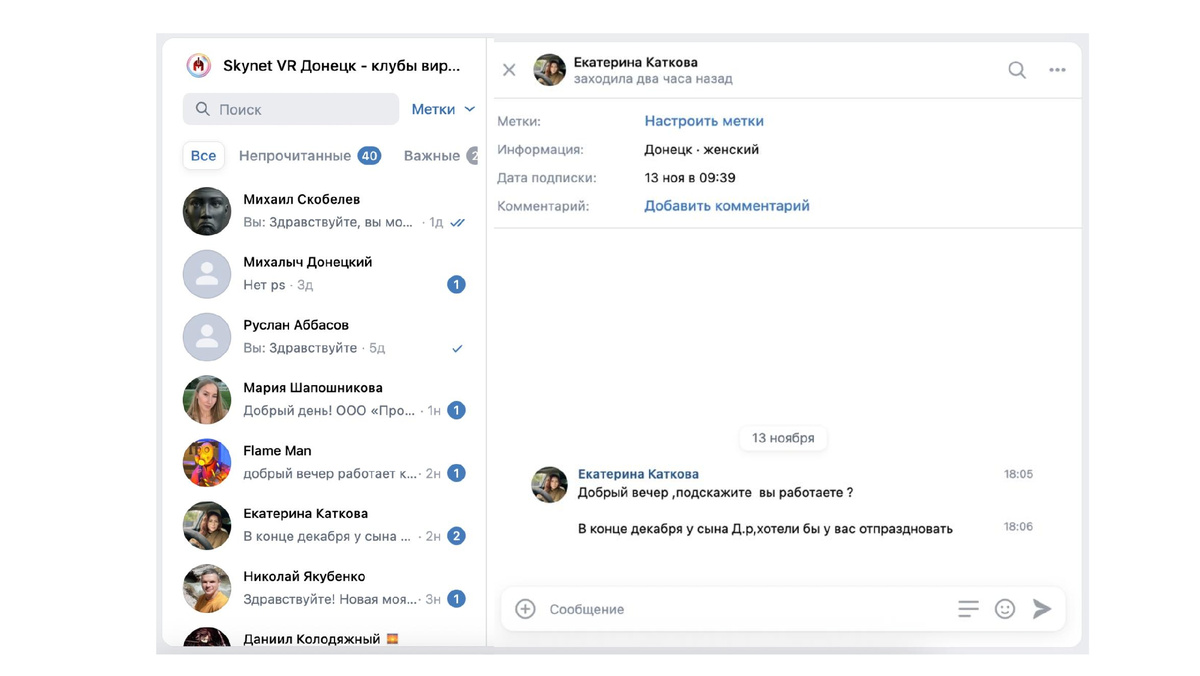This screenshot has width=1200, height=676.
Task: Click Руслан Аббасов placeholder avatar
Action: click(x=207, y=337)
